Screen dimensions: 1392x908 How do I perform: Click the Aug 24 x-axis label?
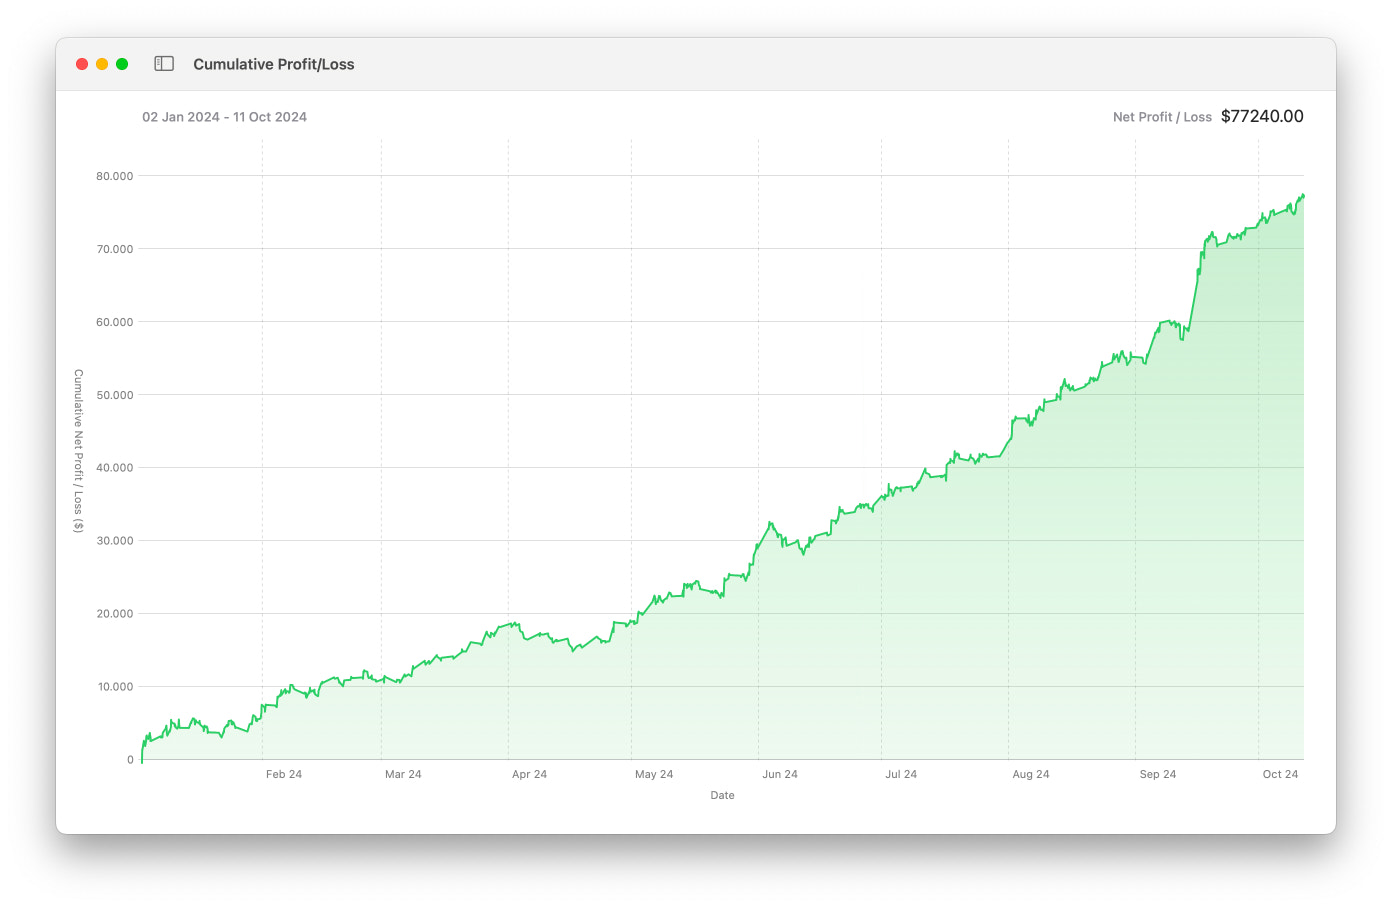pos(1031,774)
